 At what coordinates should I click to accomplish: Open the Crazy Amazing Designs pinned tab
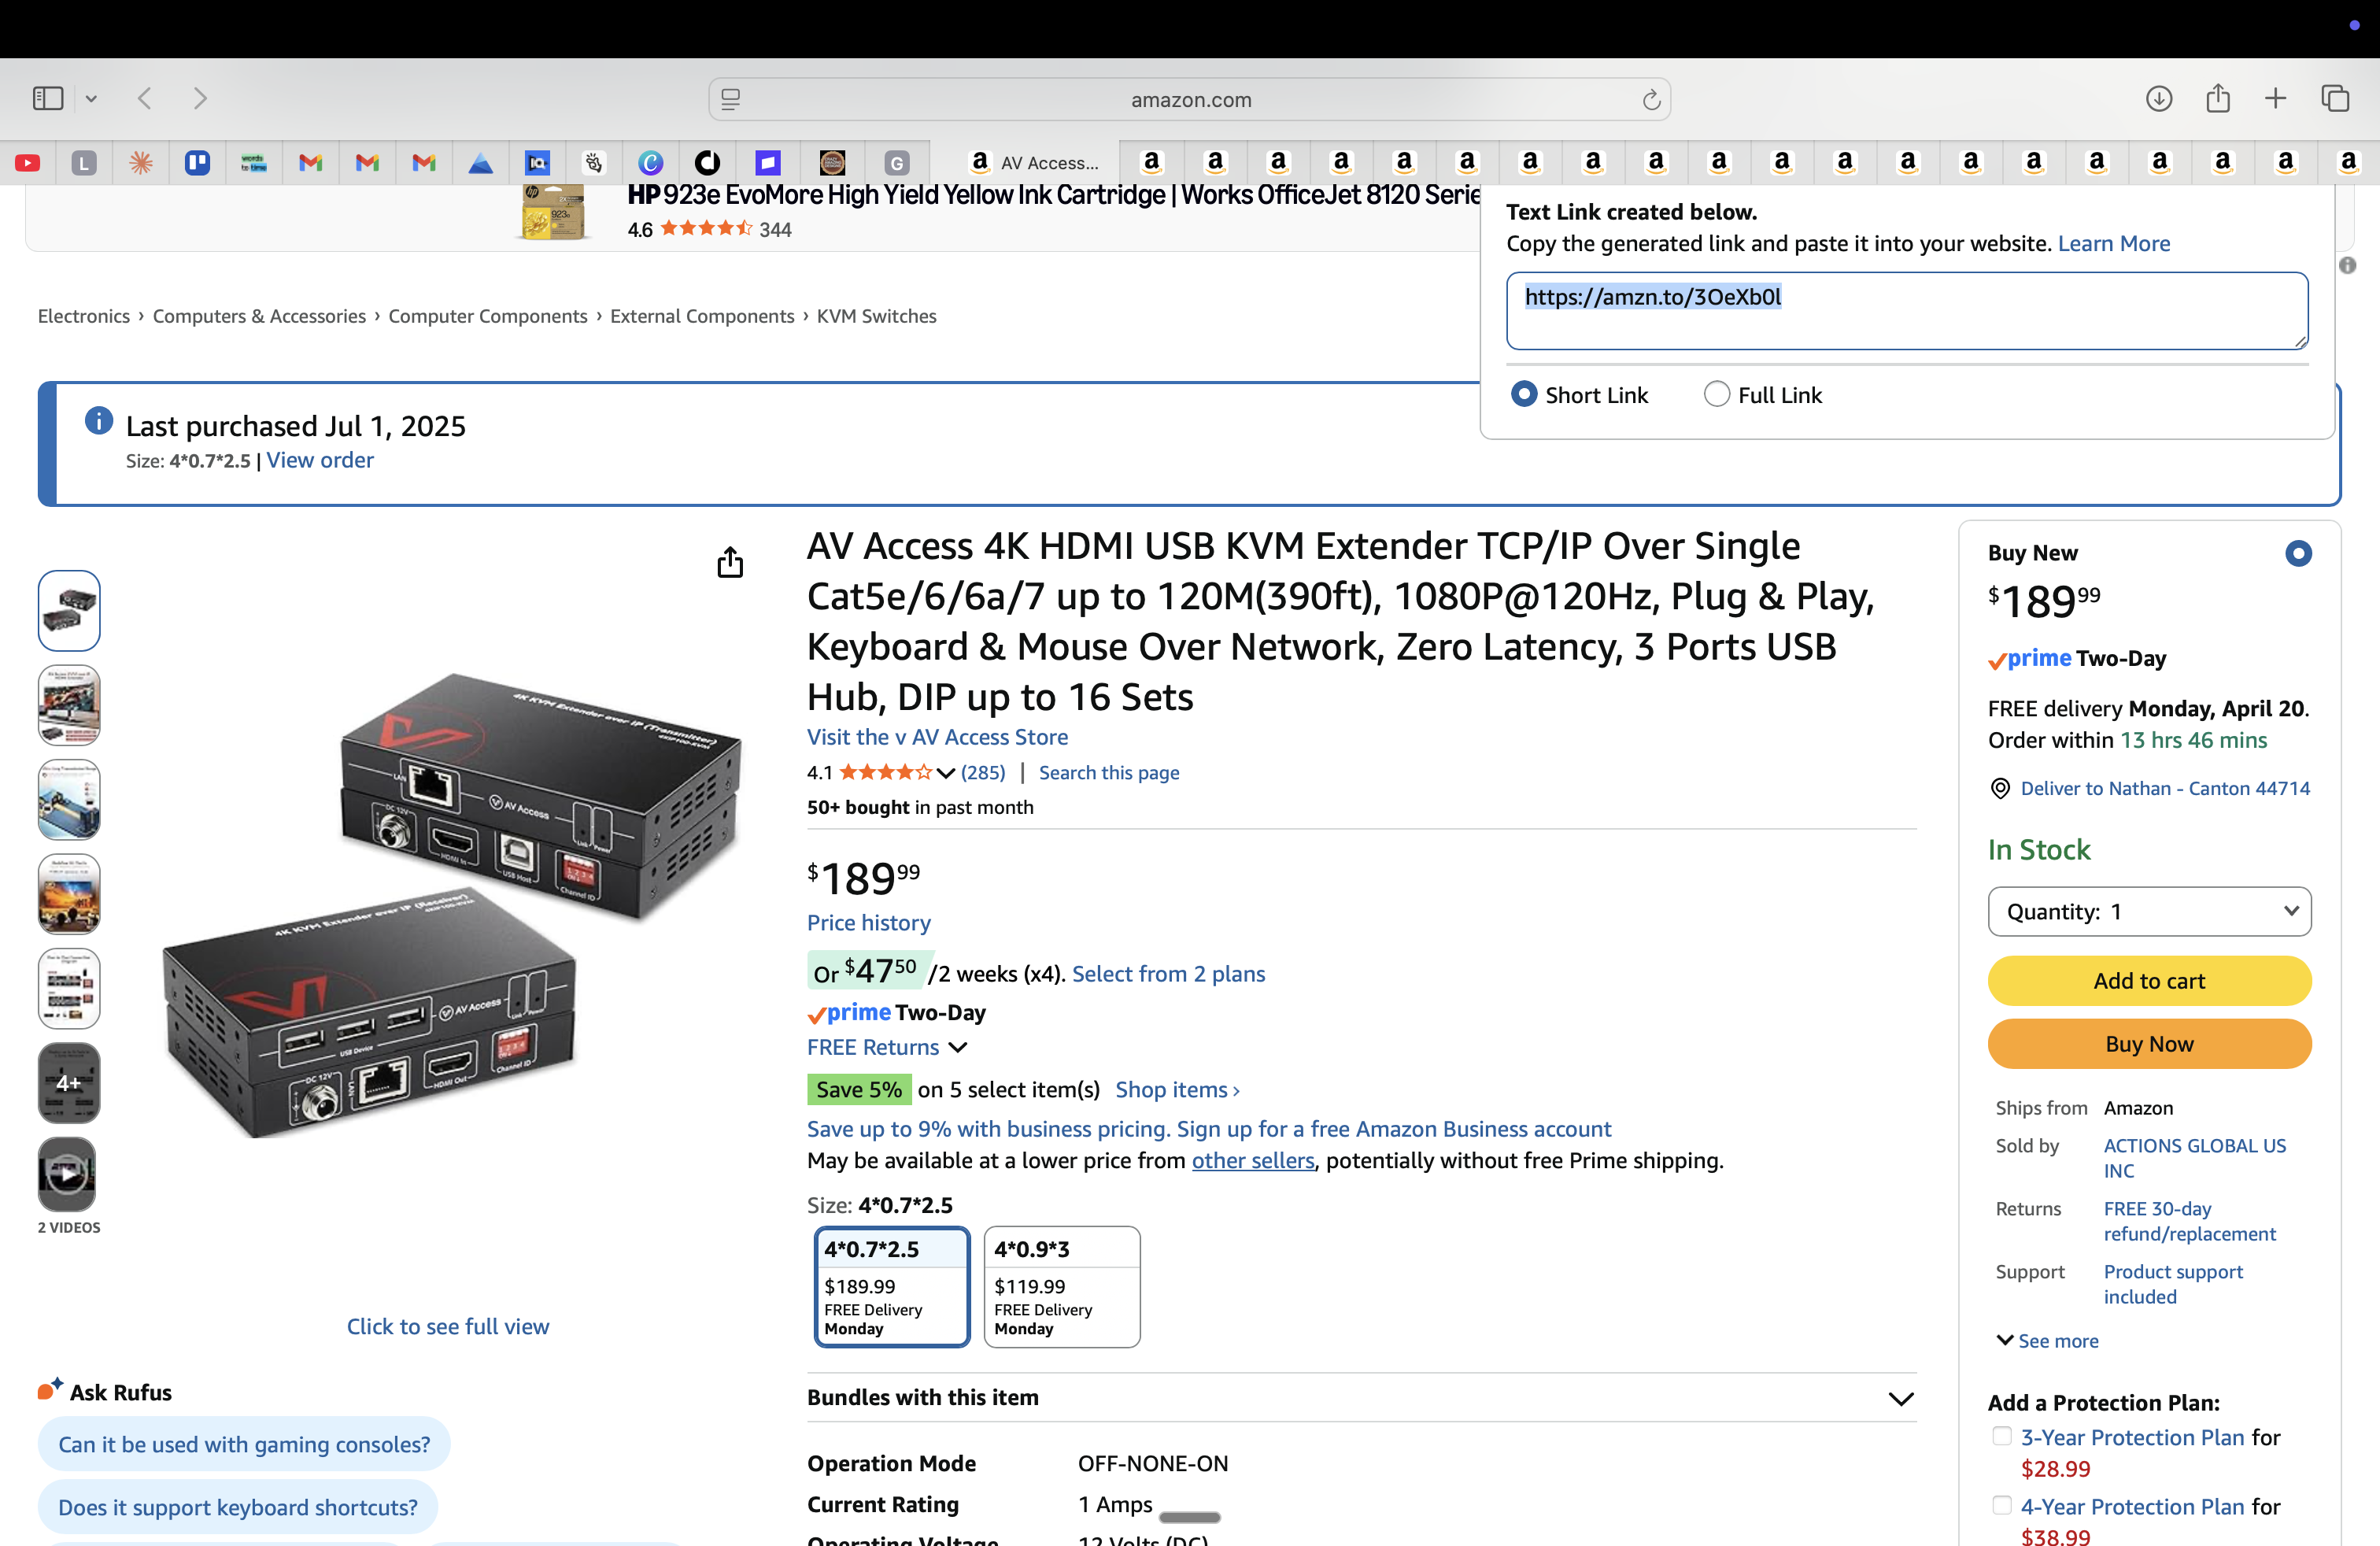[832, 162]
